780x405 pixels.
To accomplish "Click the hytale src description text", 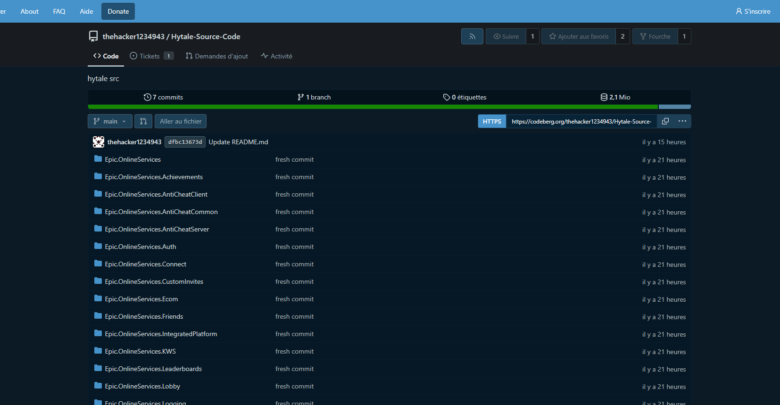I will click(103, 79).
